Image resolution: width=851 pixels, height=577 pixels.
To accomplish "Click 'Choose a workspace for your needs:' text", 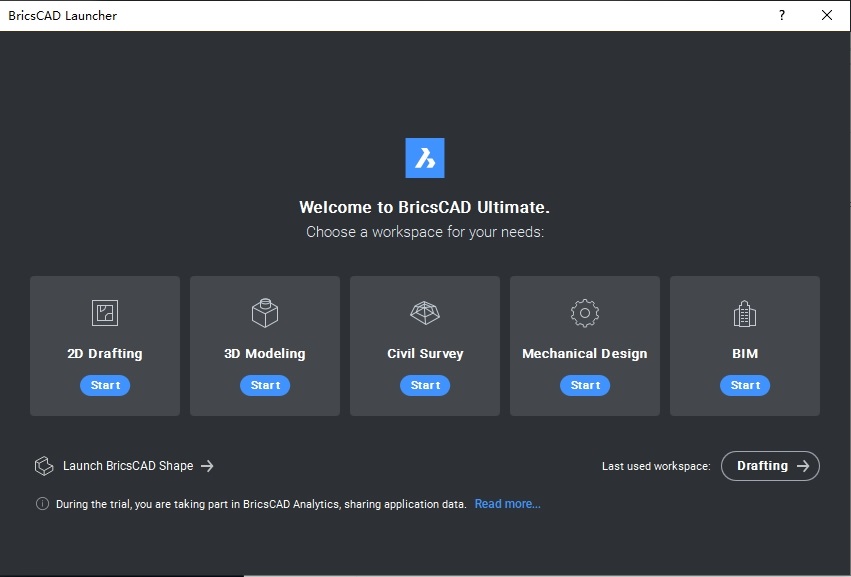I will coord(425,232).
